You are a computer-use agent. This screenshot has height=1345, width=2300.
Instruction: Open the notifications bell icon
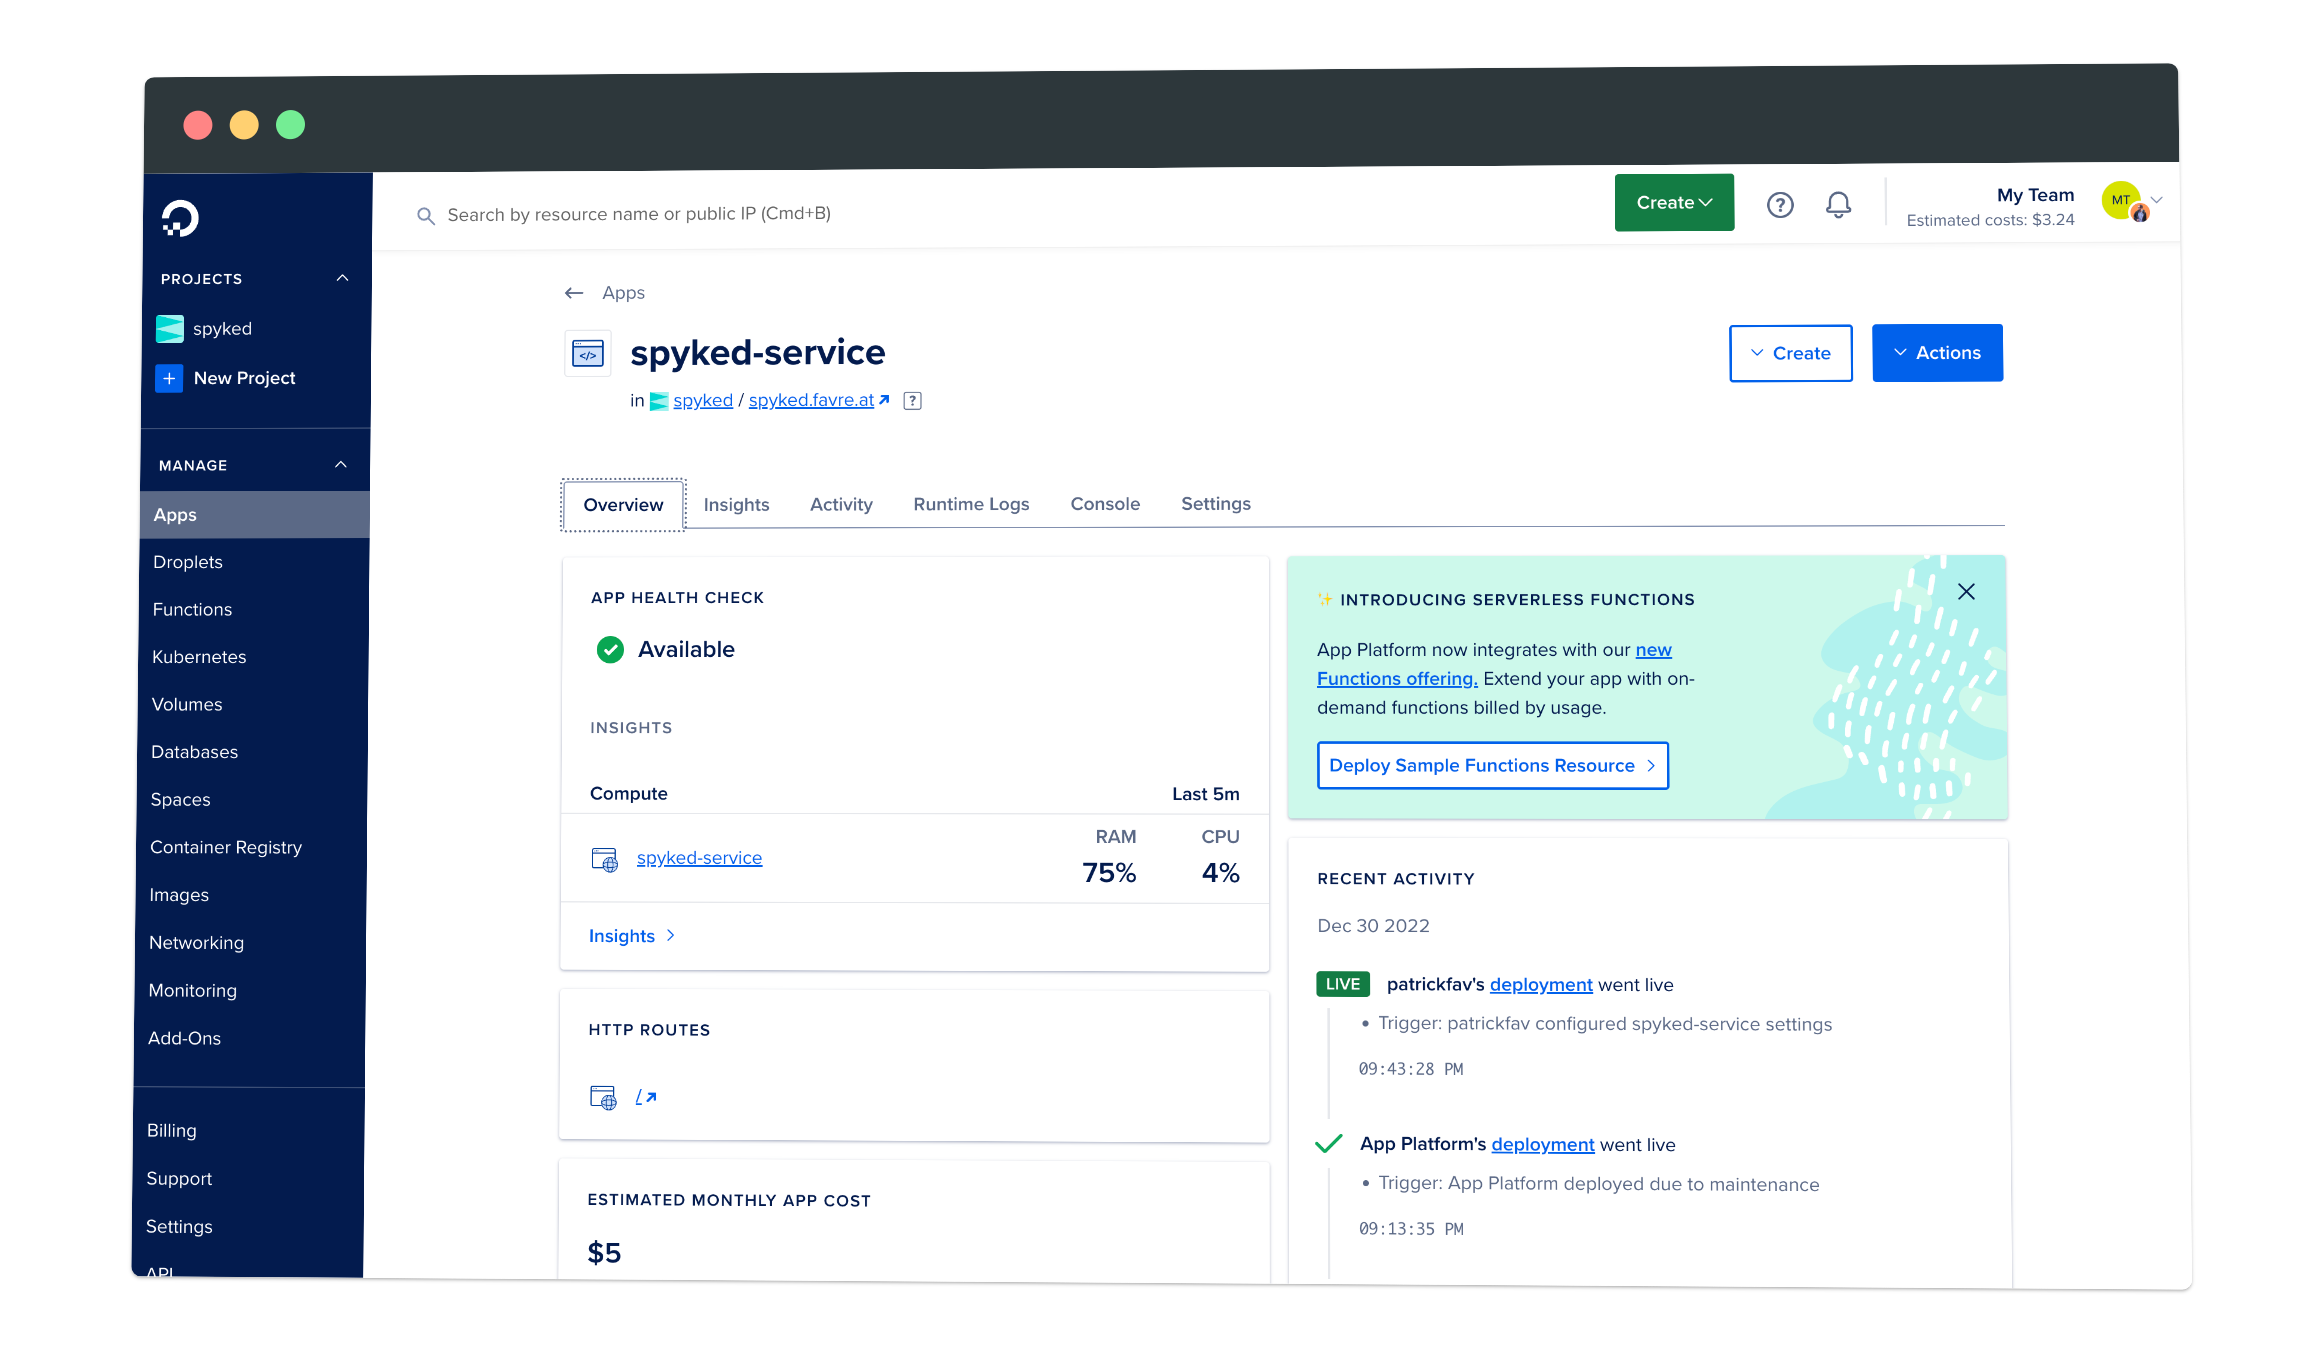click(1838, 205)
